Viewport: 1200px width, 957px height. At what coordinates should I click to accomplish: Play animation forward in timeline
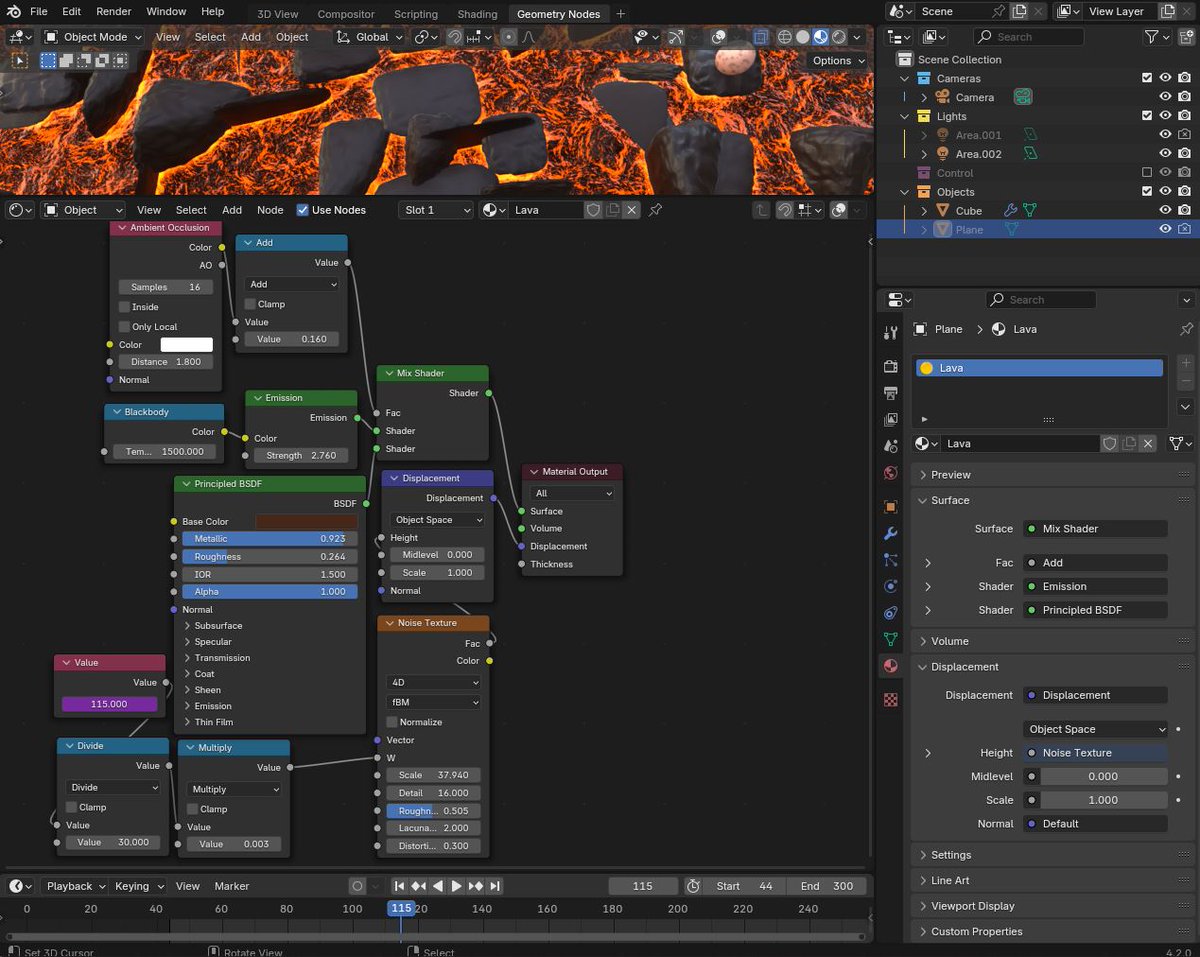(x=456, y=886)
